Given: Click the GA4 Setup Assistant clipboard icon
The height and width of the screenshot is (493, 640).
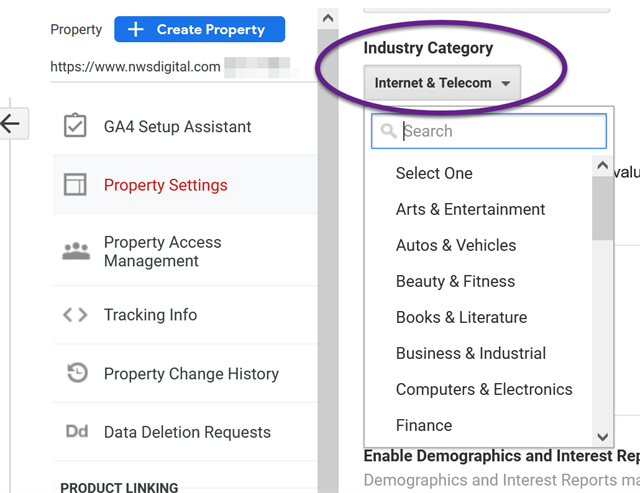Looking at the screenshot, I should coord(75,125).
